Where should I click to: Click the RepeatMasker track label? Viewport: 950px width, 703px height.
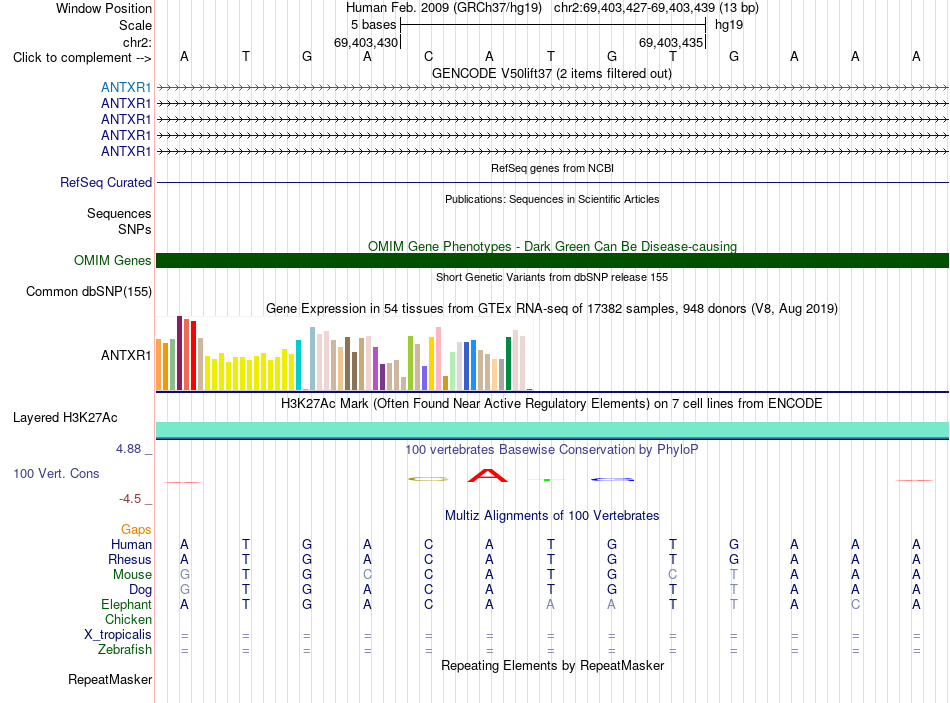pyautogui.click(x=110, y=679)
